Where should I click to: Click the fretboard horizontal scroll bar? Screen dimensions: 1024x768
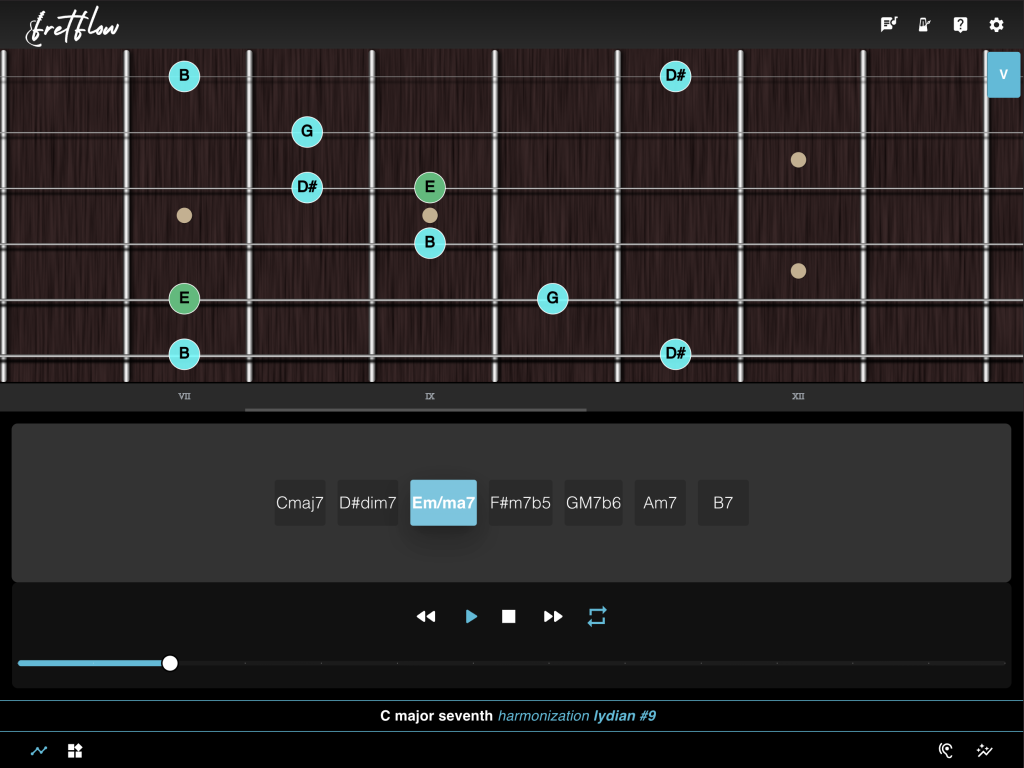(x=415, y=410)
